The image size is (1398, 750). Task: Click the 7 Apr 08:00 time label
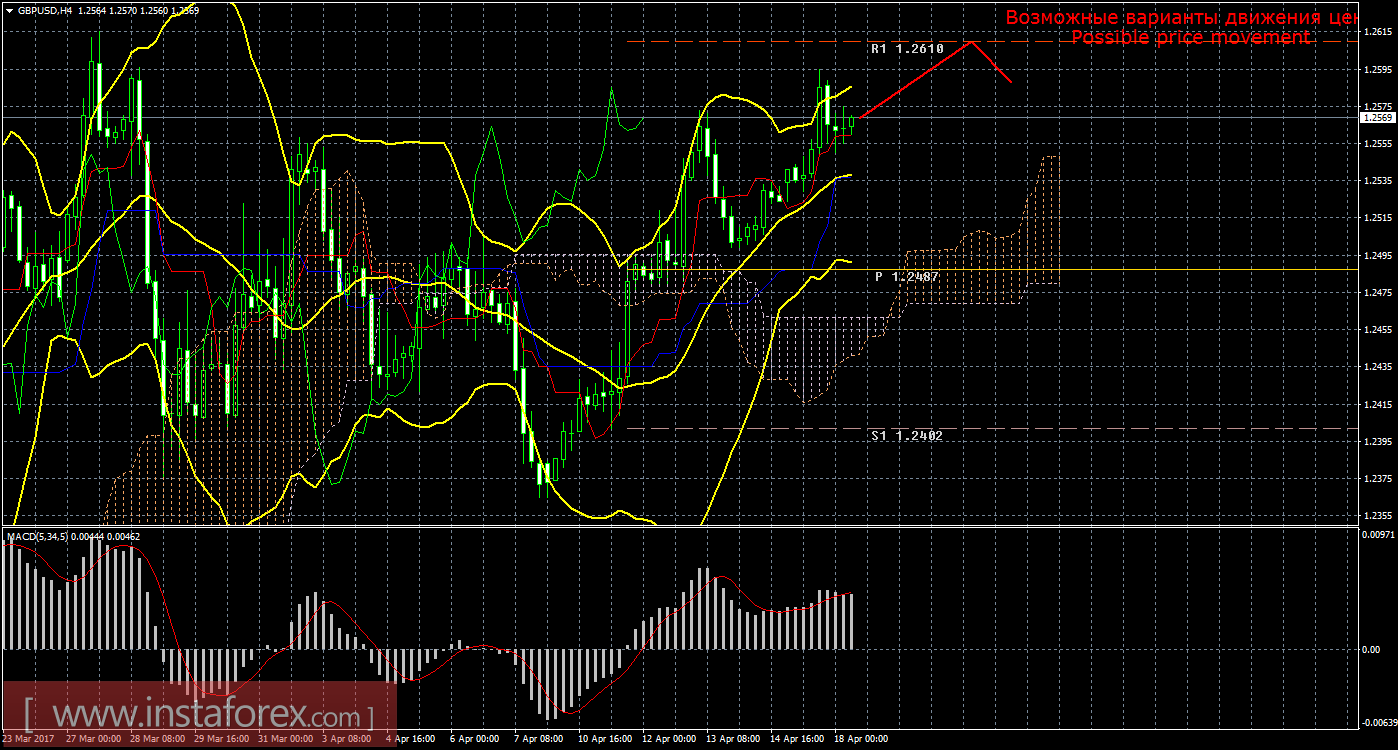tap(538, 739)
